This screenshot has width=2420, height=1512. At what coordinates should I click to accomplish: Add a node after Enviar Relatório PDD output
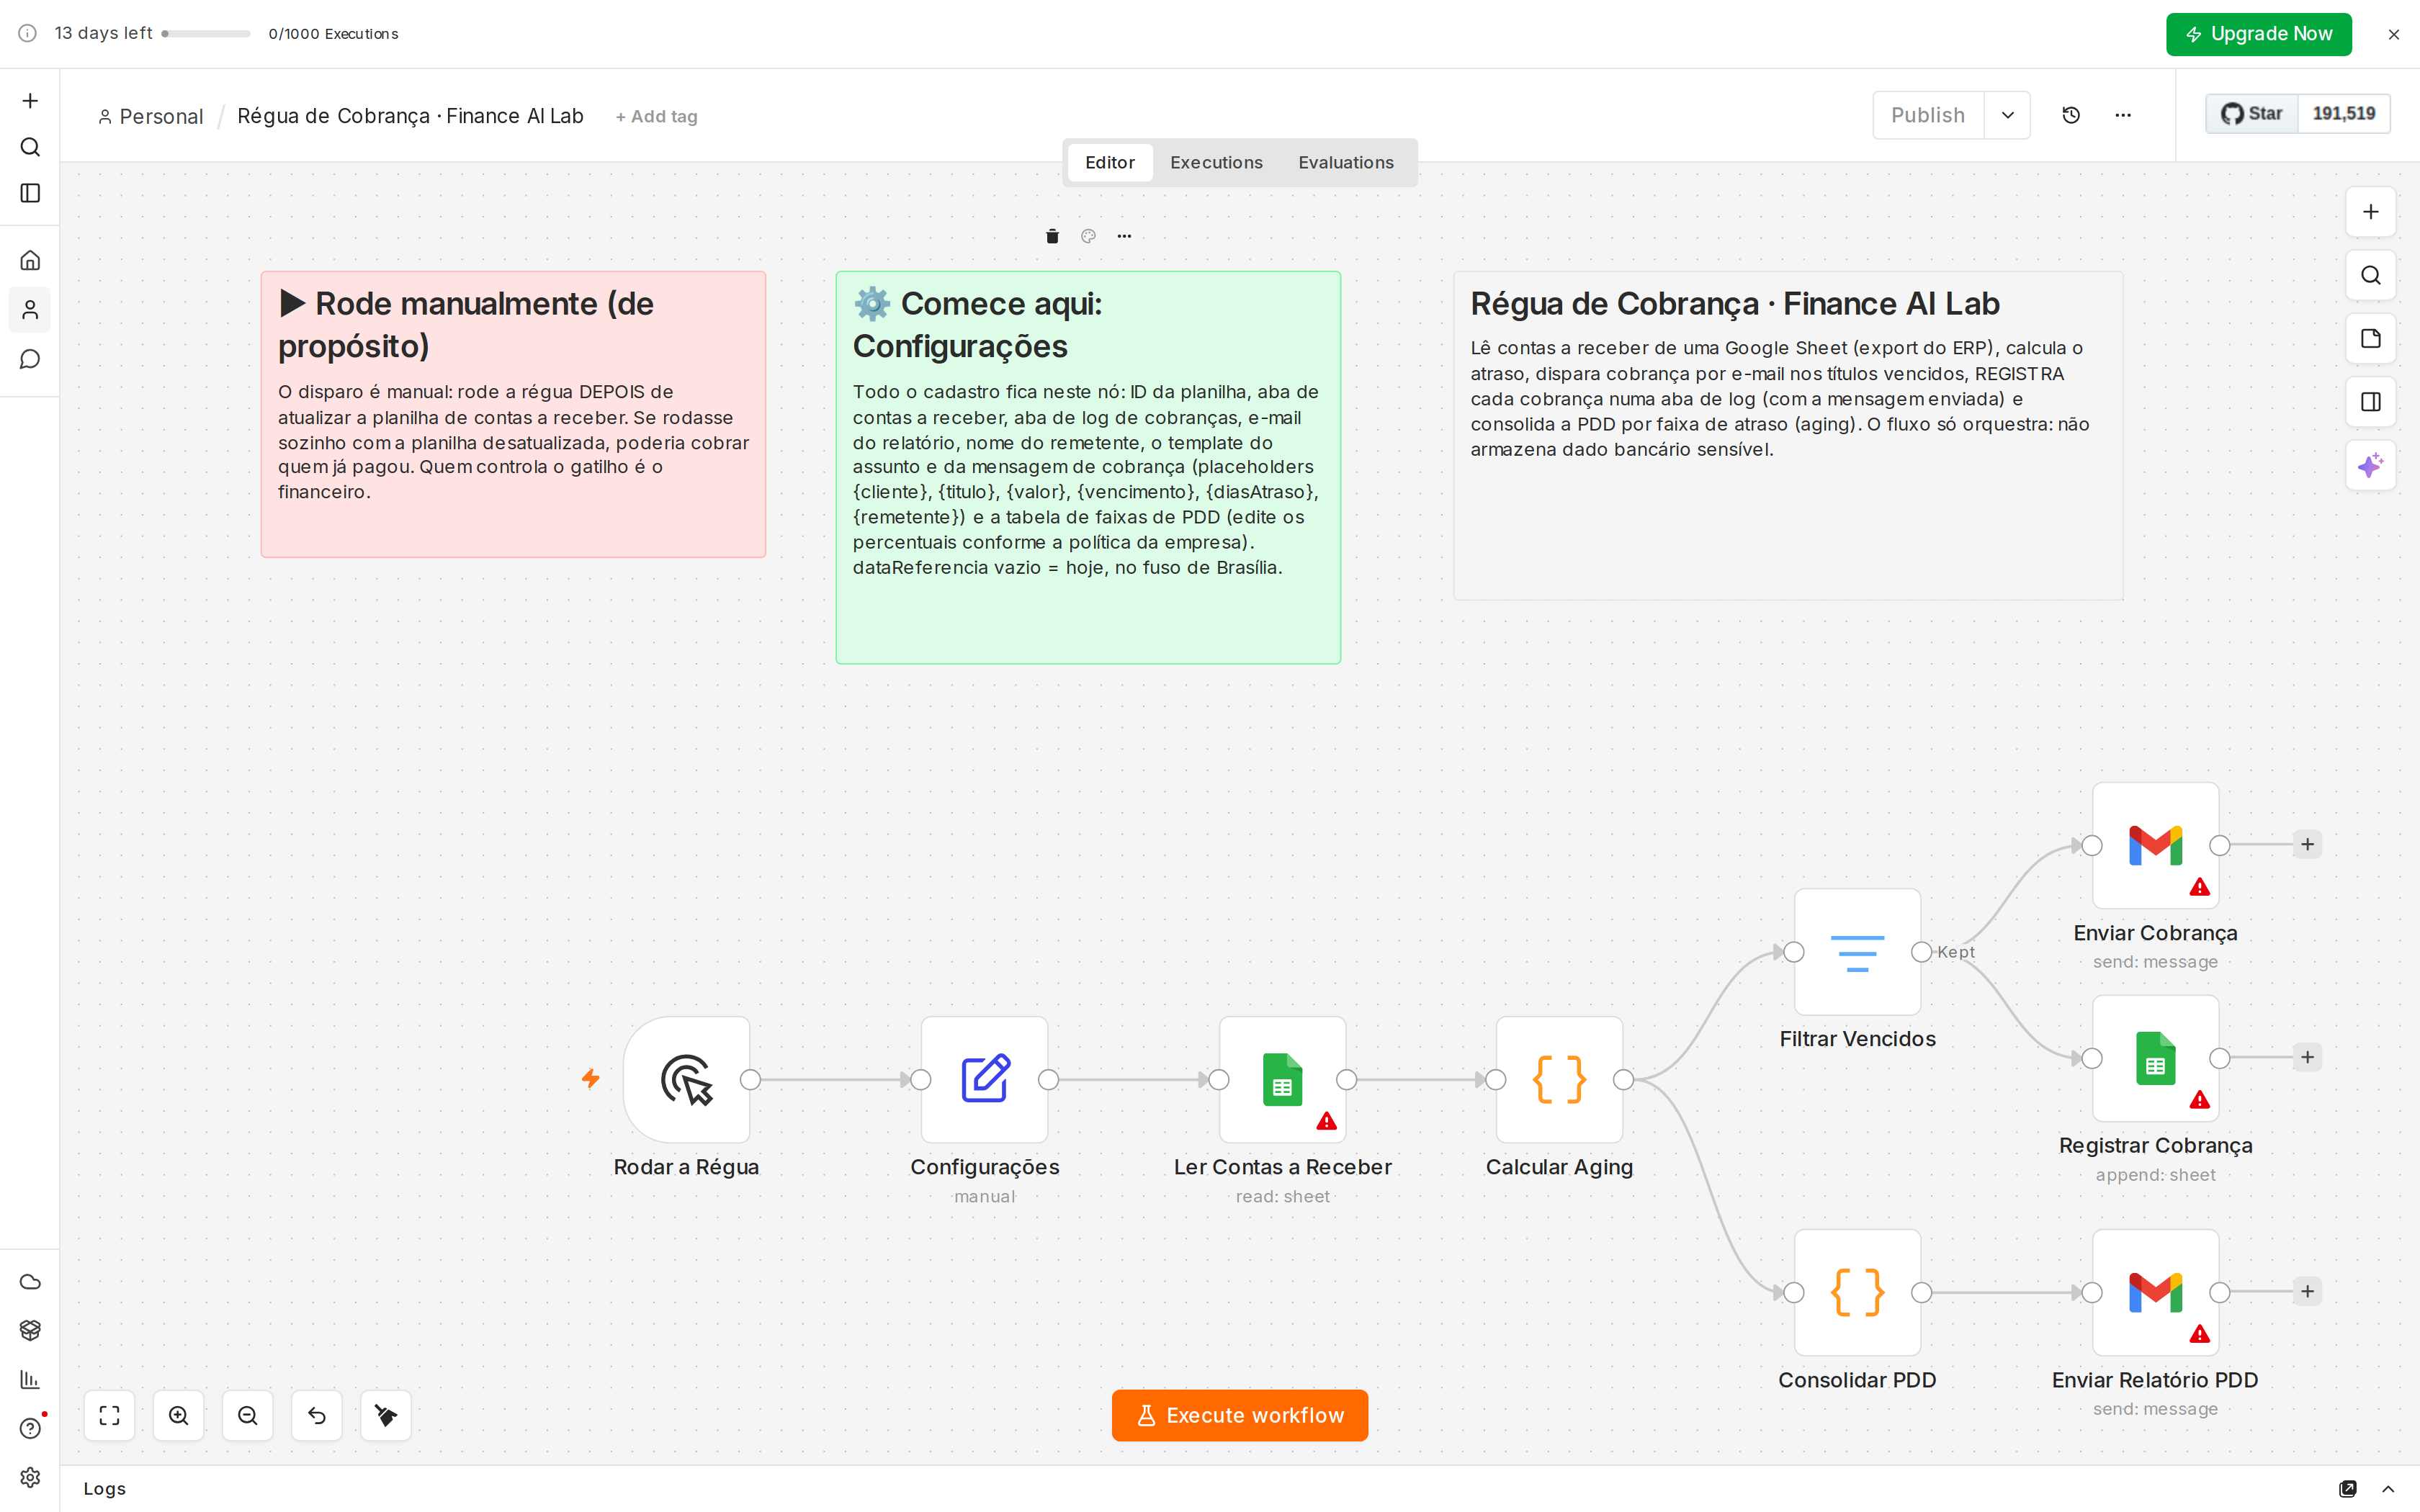coord(2307,1292)
